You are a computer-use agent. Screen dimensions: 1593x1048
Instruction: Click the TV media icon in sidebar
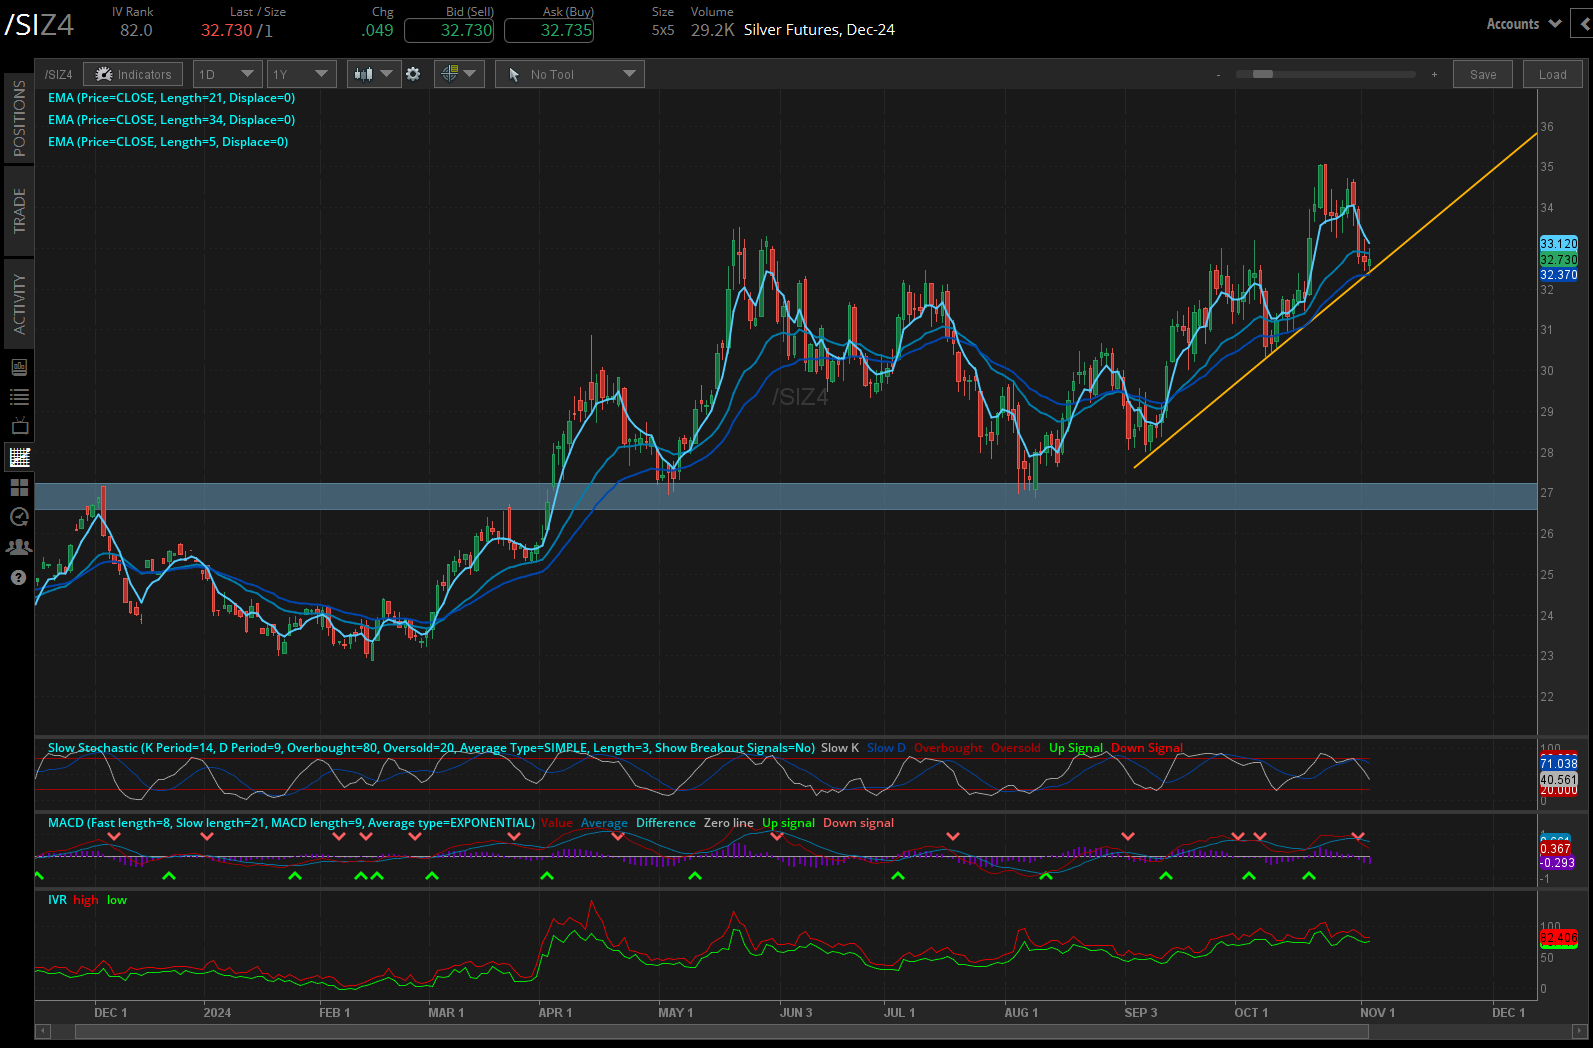(19, 427)
